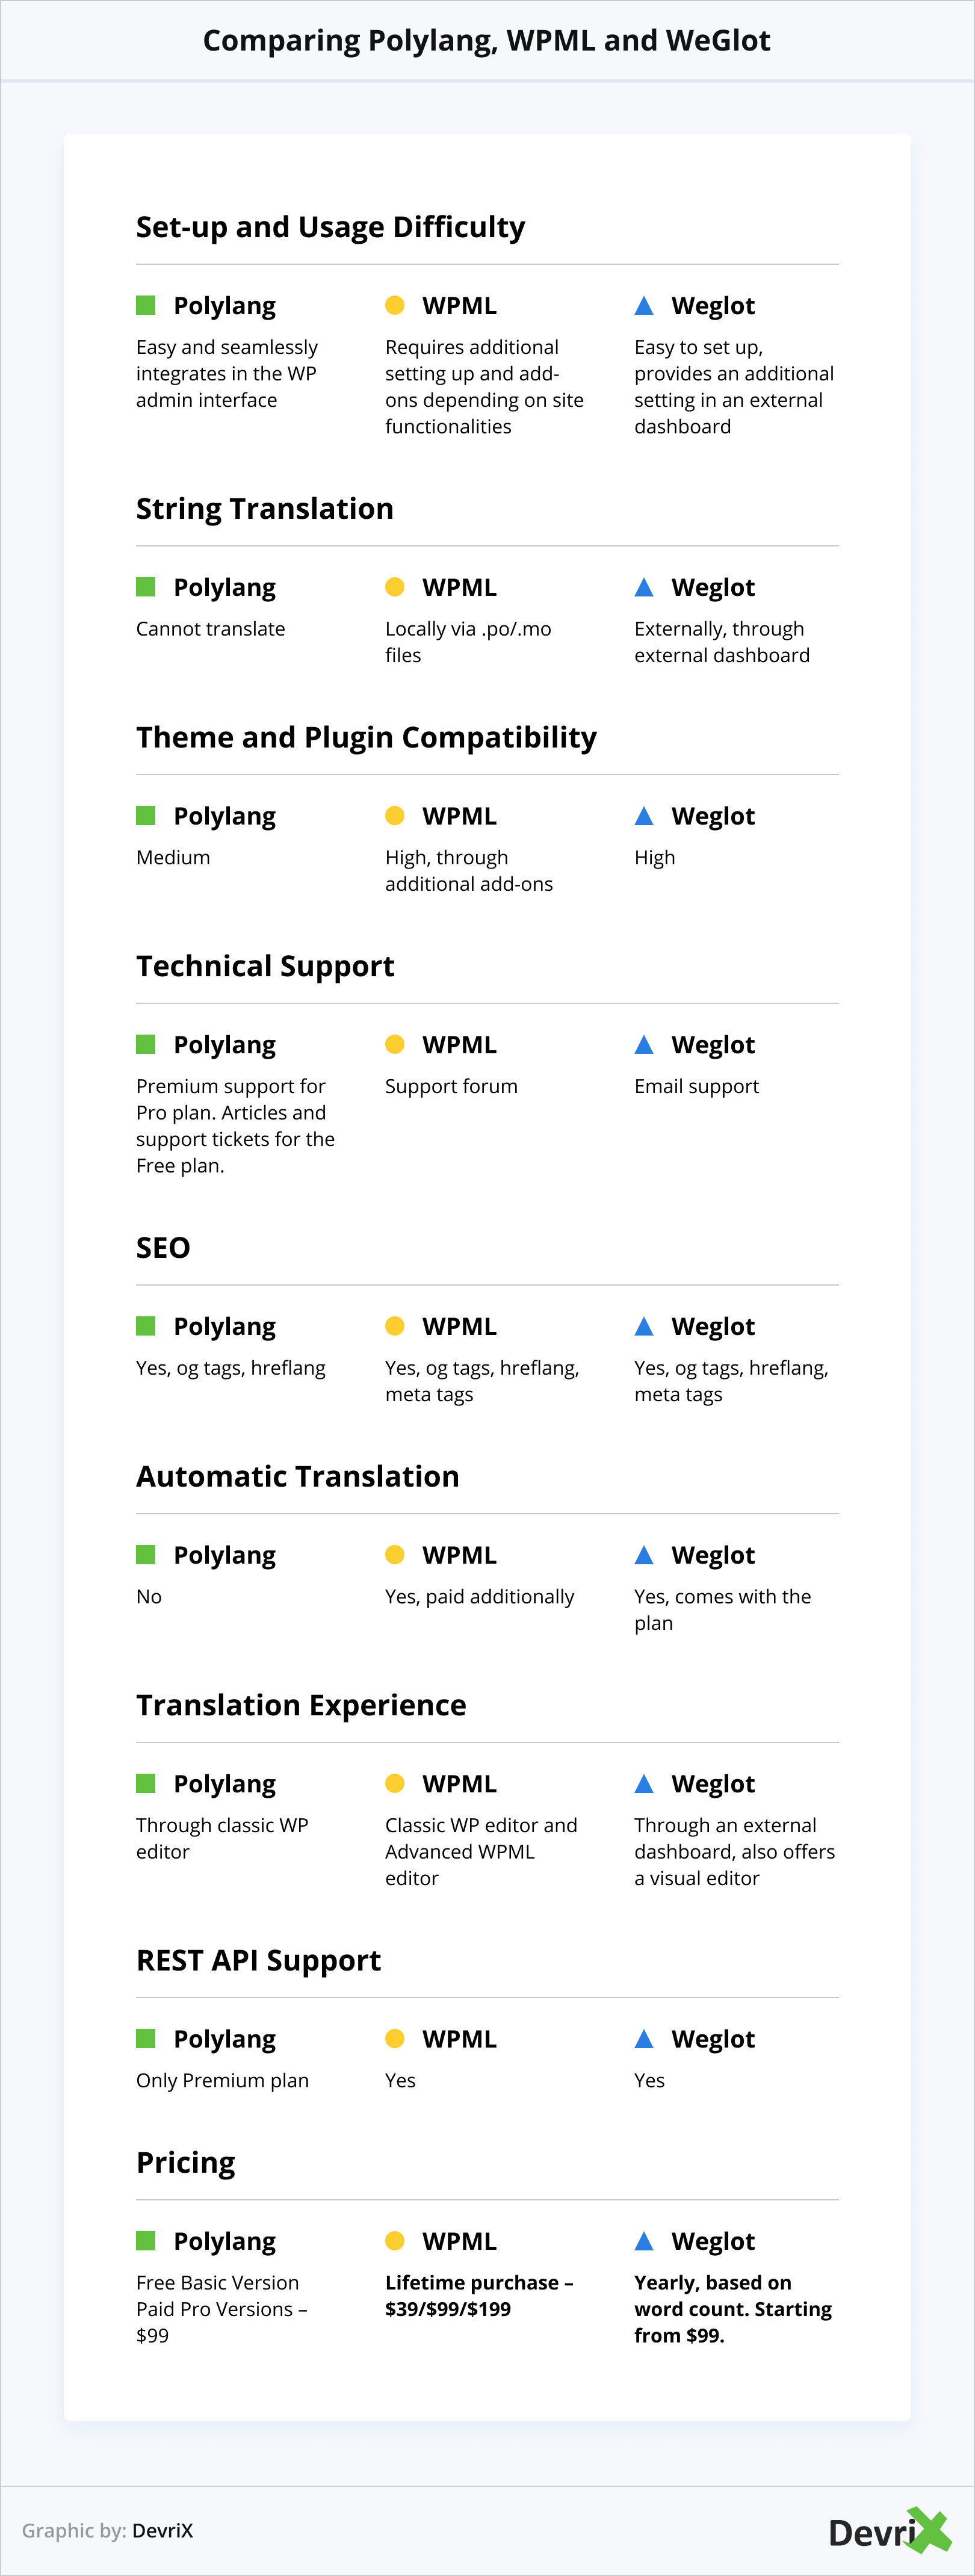
Task: Click Polylang's green square under String Translation
Action: pos(146,587)
